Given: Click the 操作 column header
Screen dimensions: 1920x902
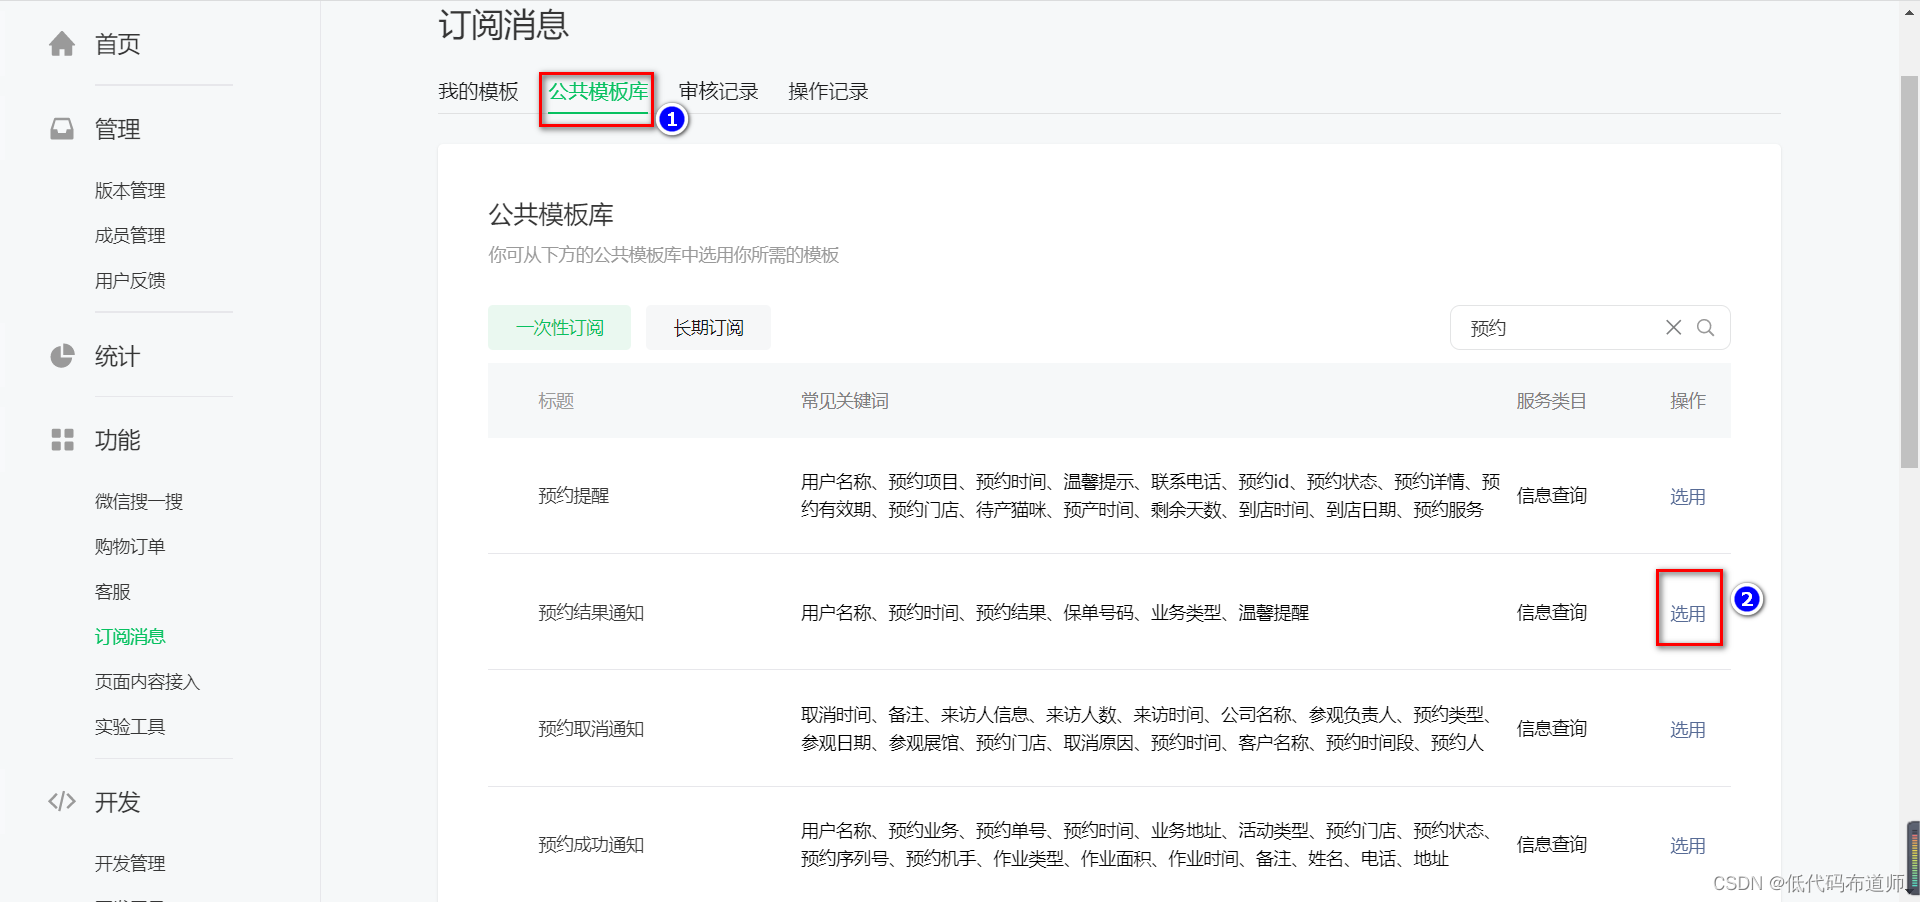Looking at the screenshot, I should 1687,400.
